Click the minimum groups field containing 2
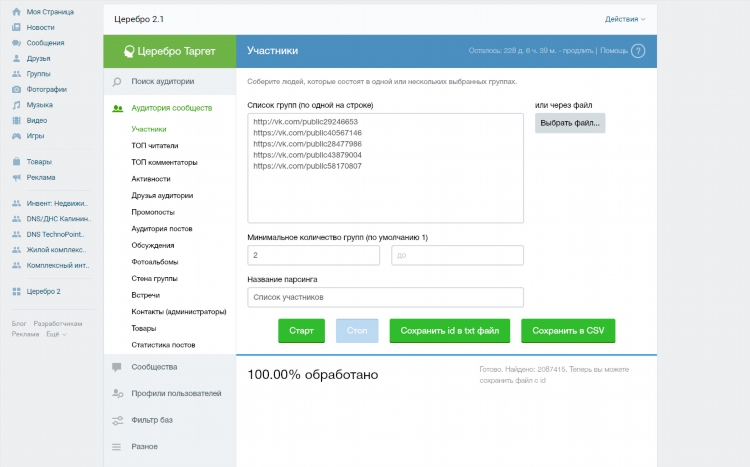 tap(313, 255)
